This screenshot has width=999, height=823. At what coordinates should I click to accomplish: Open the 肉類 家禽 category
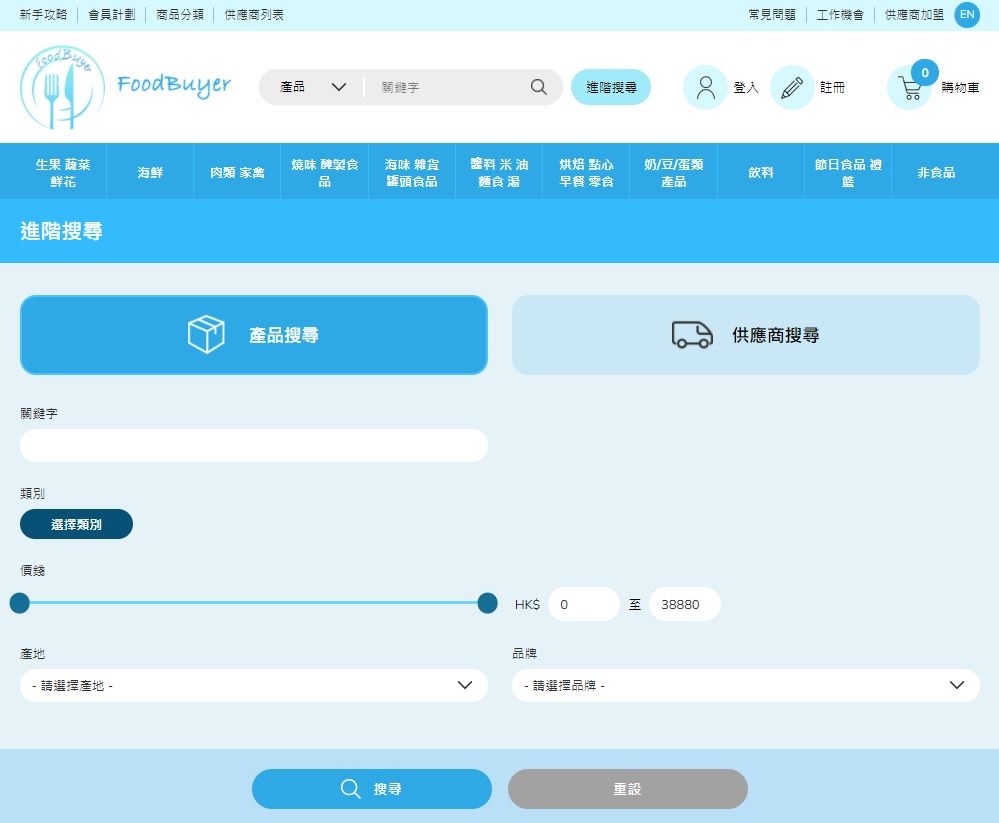[237, 172]
